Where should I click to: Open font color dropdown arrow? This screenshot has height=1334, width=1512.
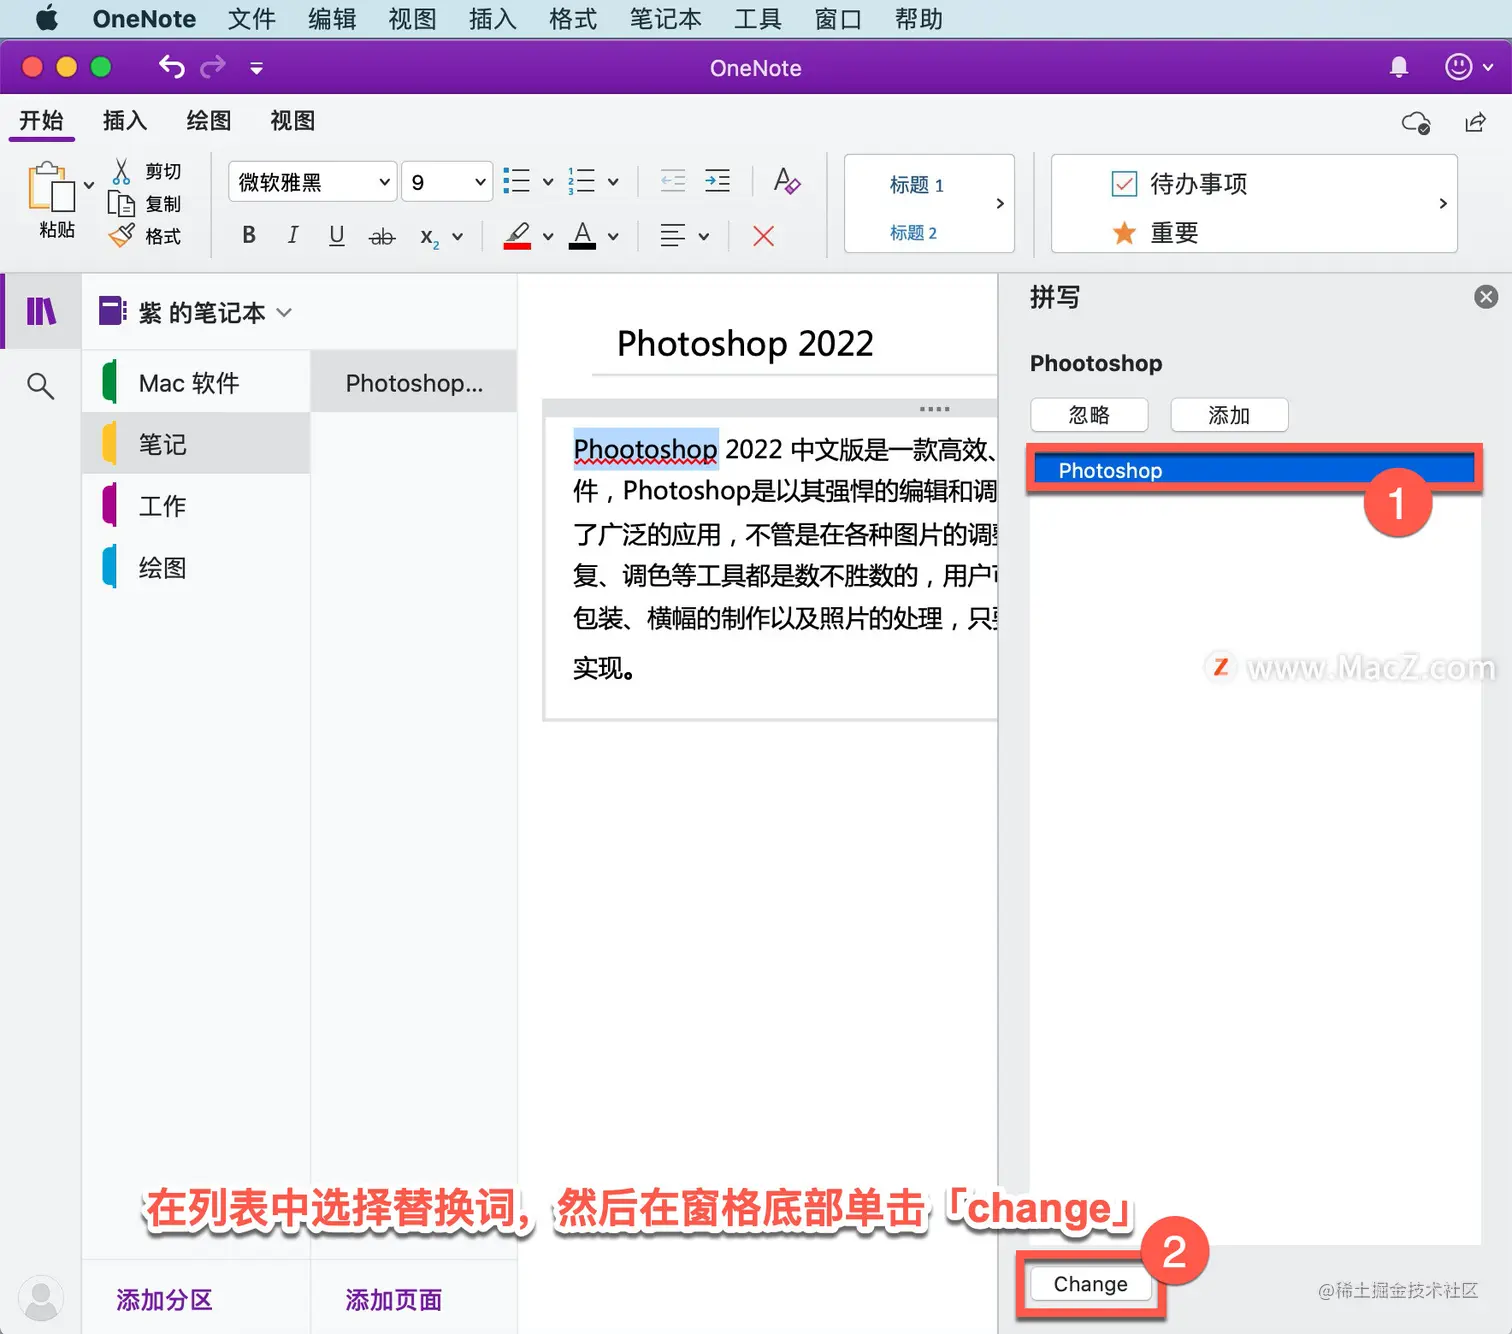613,237
